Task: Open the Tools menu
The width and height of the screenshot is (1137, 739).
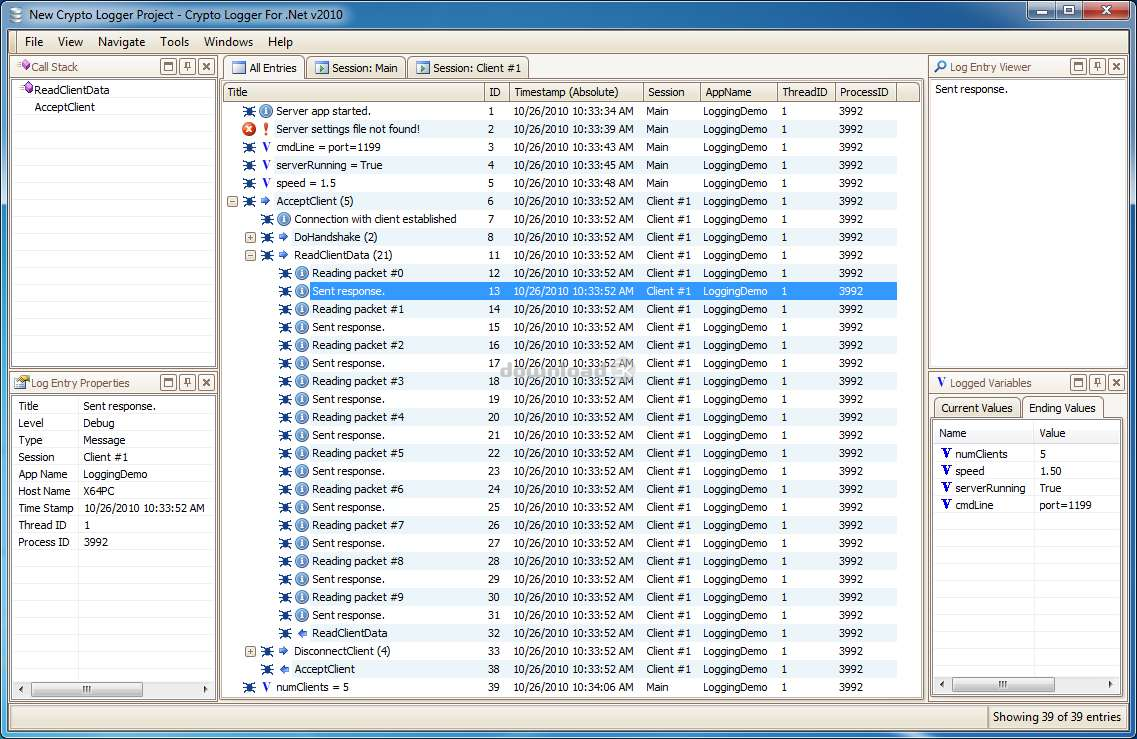Action: tap(174, 42)
